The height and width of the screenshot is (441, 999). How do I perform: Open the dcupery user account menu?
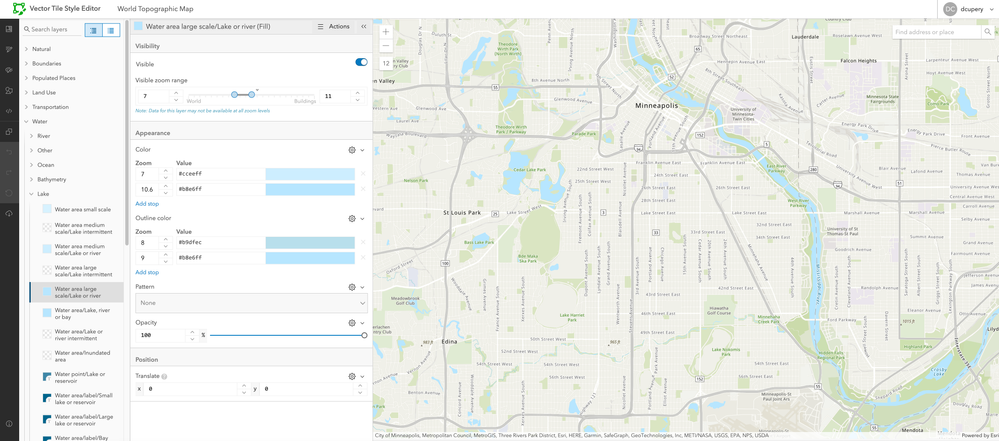tap(968, 9)
